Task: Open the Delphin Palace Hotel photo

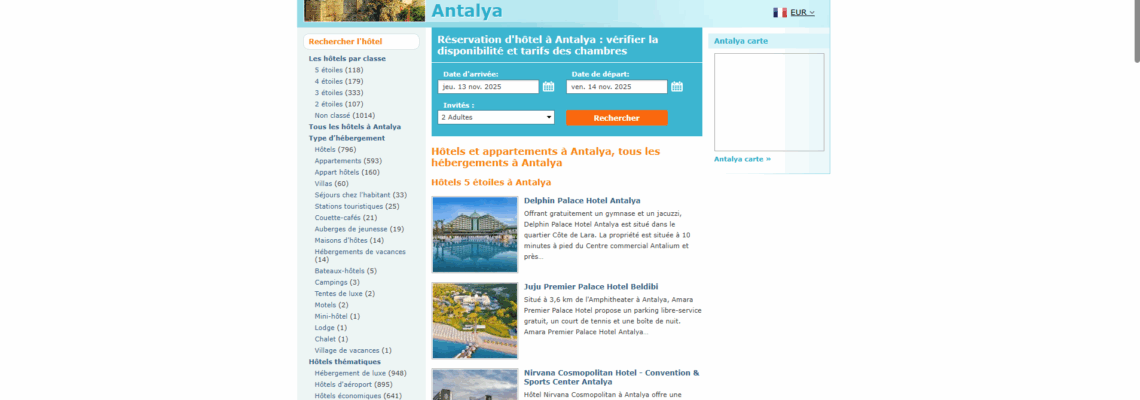Action: click(x=475, y=234)
